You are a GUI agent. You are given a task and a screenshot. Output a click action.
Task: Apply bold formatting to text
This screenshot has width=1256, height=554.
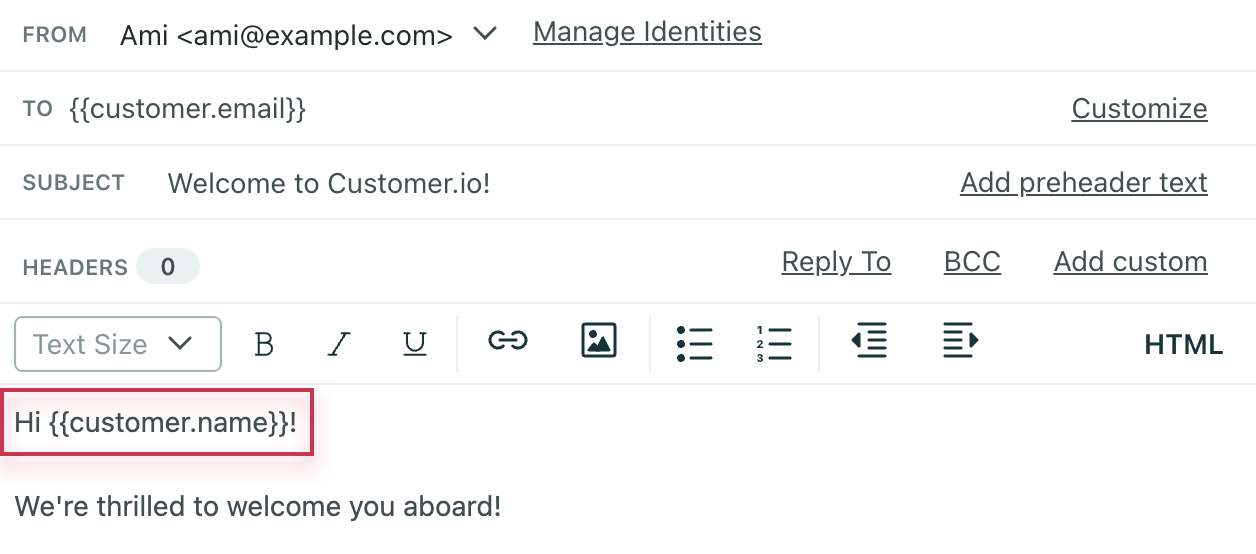[264, 344]
